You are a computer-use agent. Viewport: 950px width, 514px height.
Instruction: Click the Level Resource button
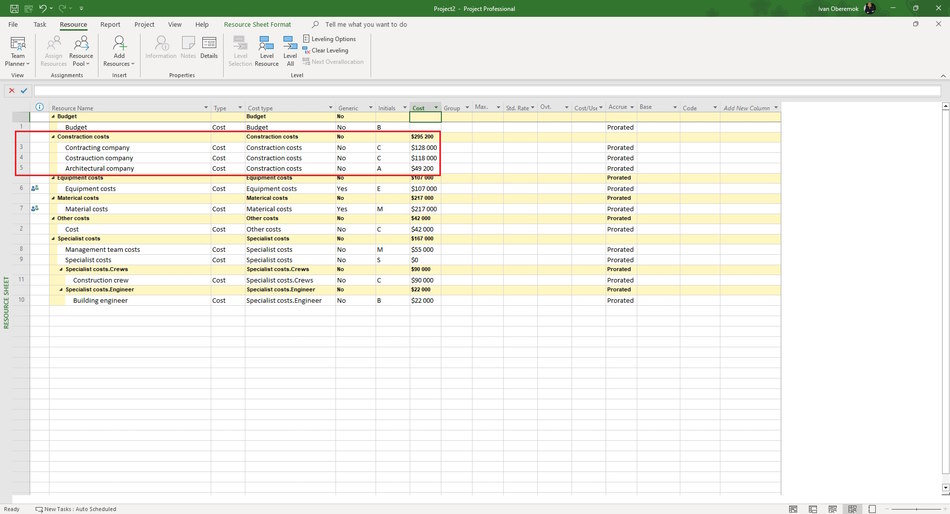pyautogui.click(x=266, y=52)
